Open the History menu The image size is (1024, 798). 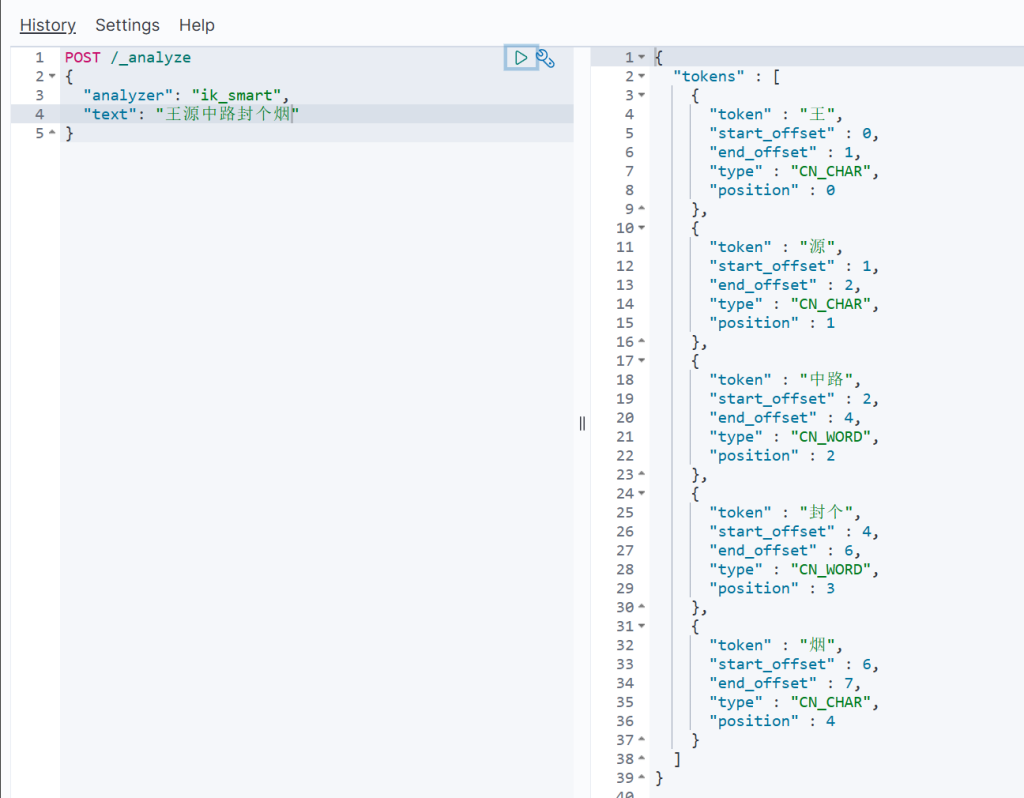pyautogui.click(x=48, y=25)
